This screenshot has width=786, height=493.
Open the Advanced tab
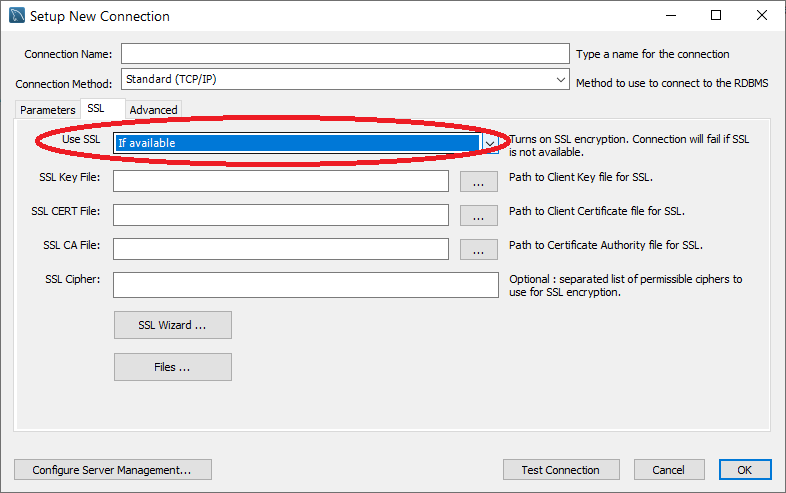(153, 110)
